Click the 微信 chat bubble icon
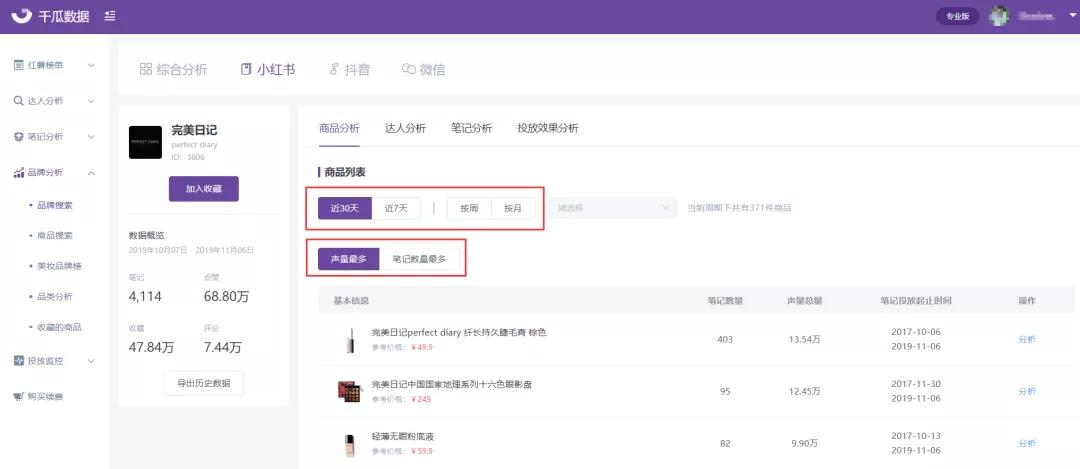 click(x=409, y=69)
